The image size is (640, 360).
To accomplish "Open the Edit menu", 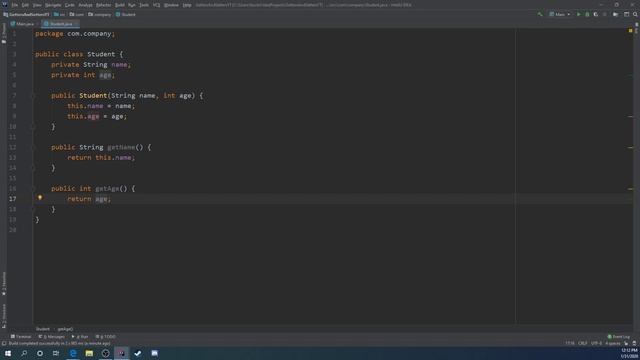I will tap(25, 5).
